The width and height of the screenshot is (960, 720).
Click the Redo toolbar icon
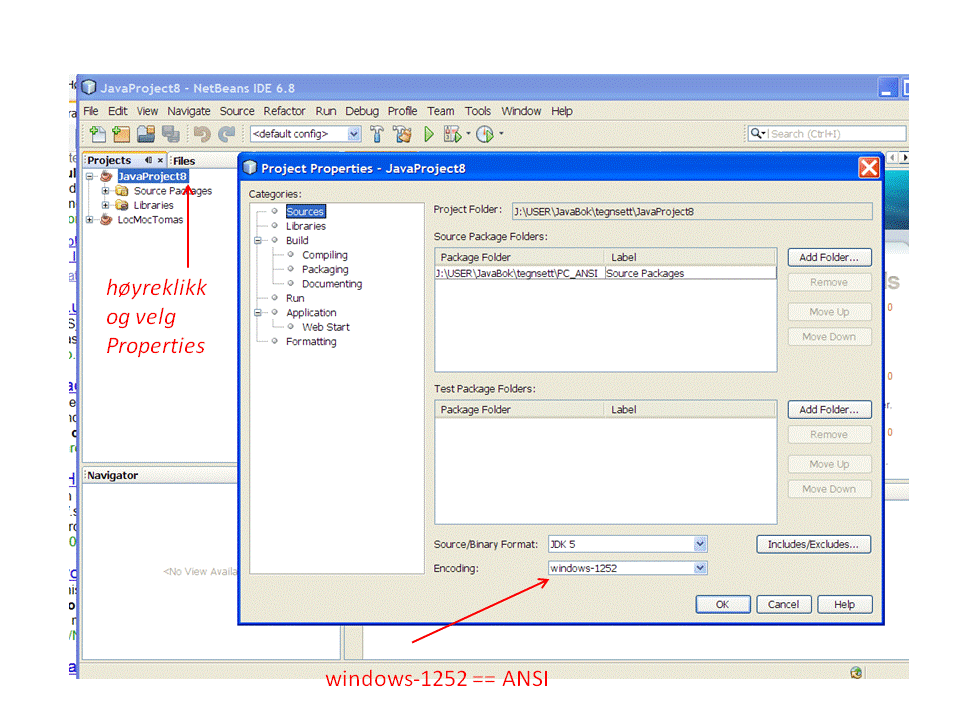click(x=227, y=133)
